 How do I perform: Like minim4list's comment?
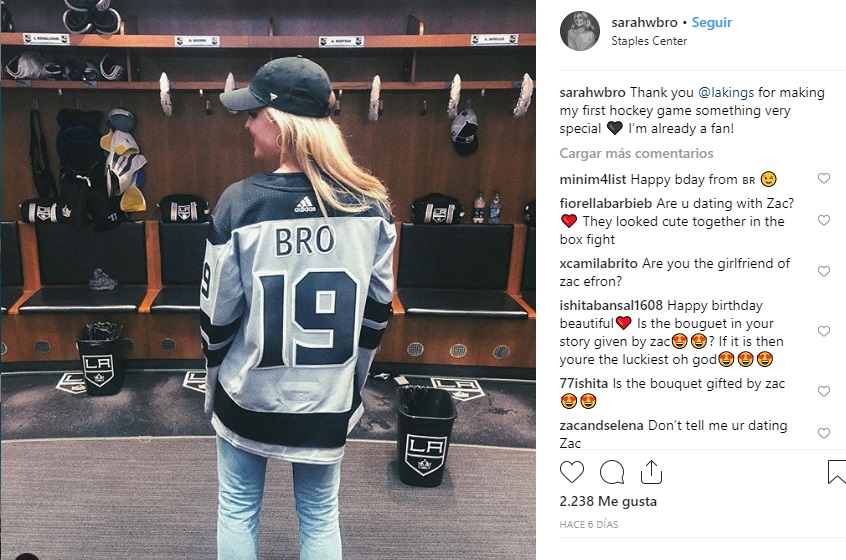tap(823, 178)
